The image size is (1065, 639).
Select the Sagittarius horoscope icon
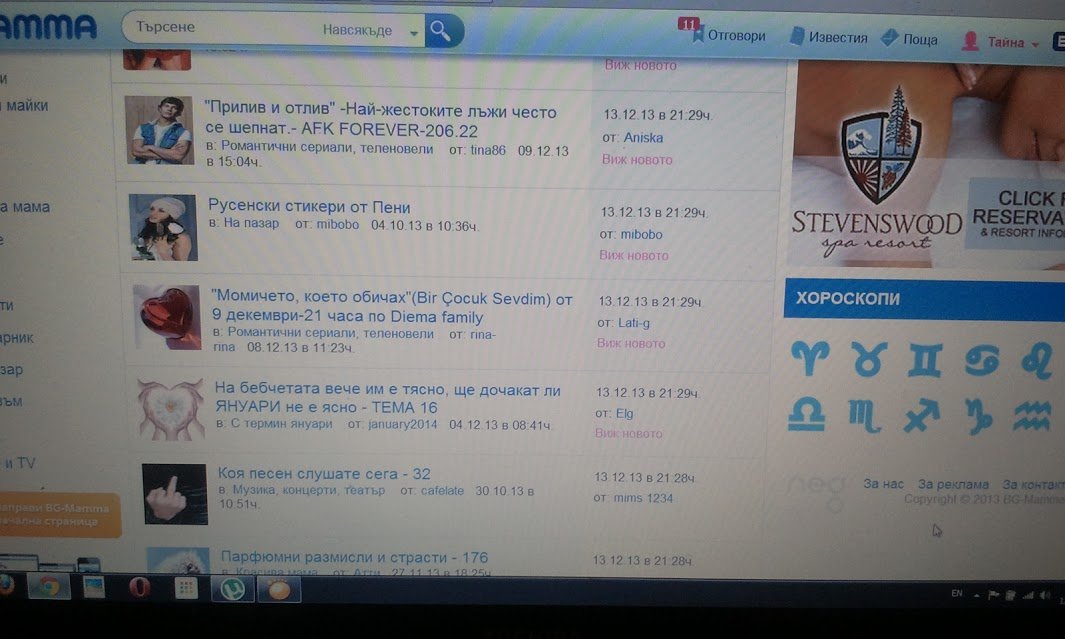click(922, 416)
